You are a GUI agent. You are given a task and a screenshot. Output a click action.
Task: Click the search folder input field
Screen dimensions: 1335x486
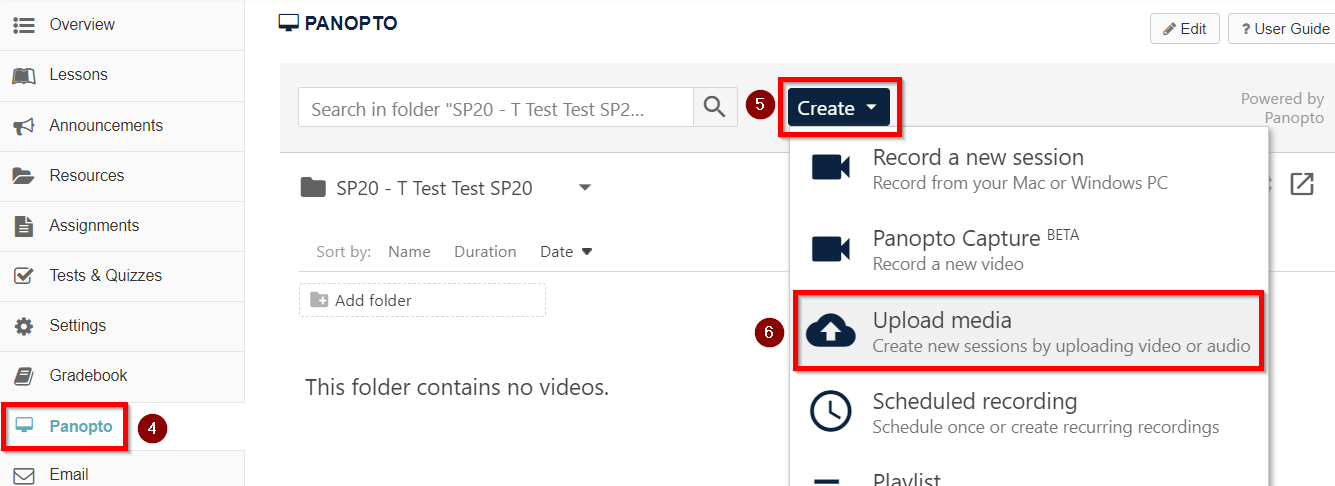coord(496,108)
